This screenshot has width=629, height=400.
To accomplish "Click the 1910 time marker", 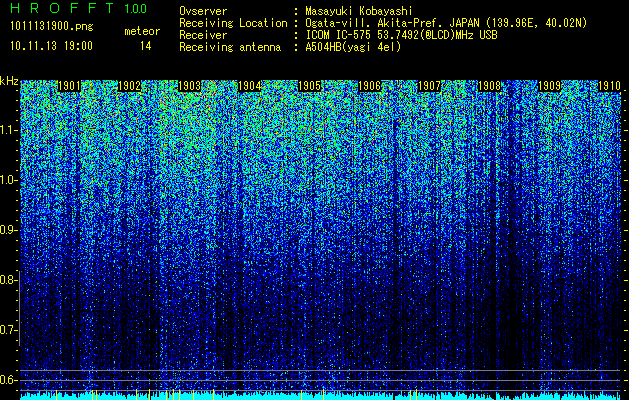I will 609,86.
